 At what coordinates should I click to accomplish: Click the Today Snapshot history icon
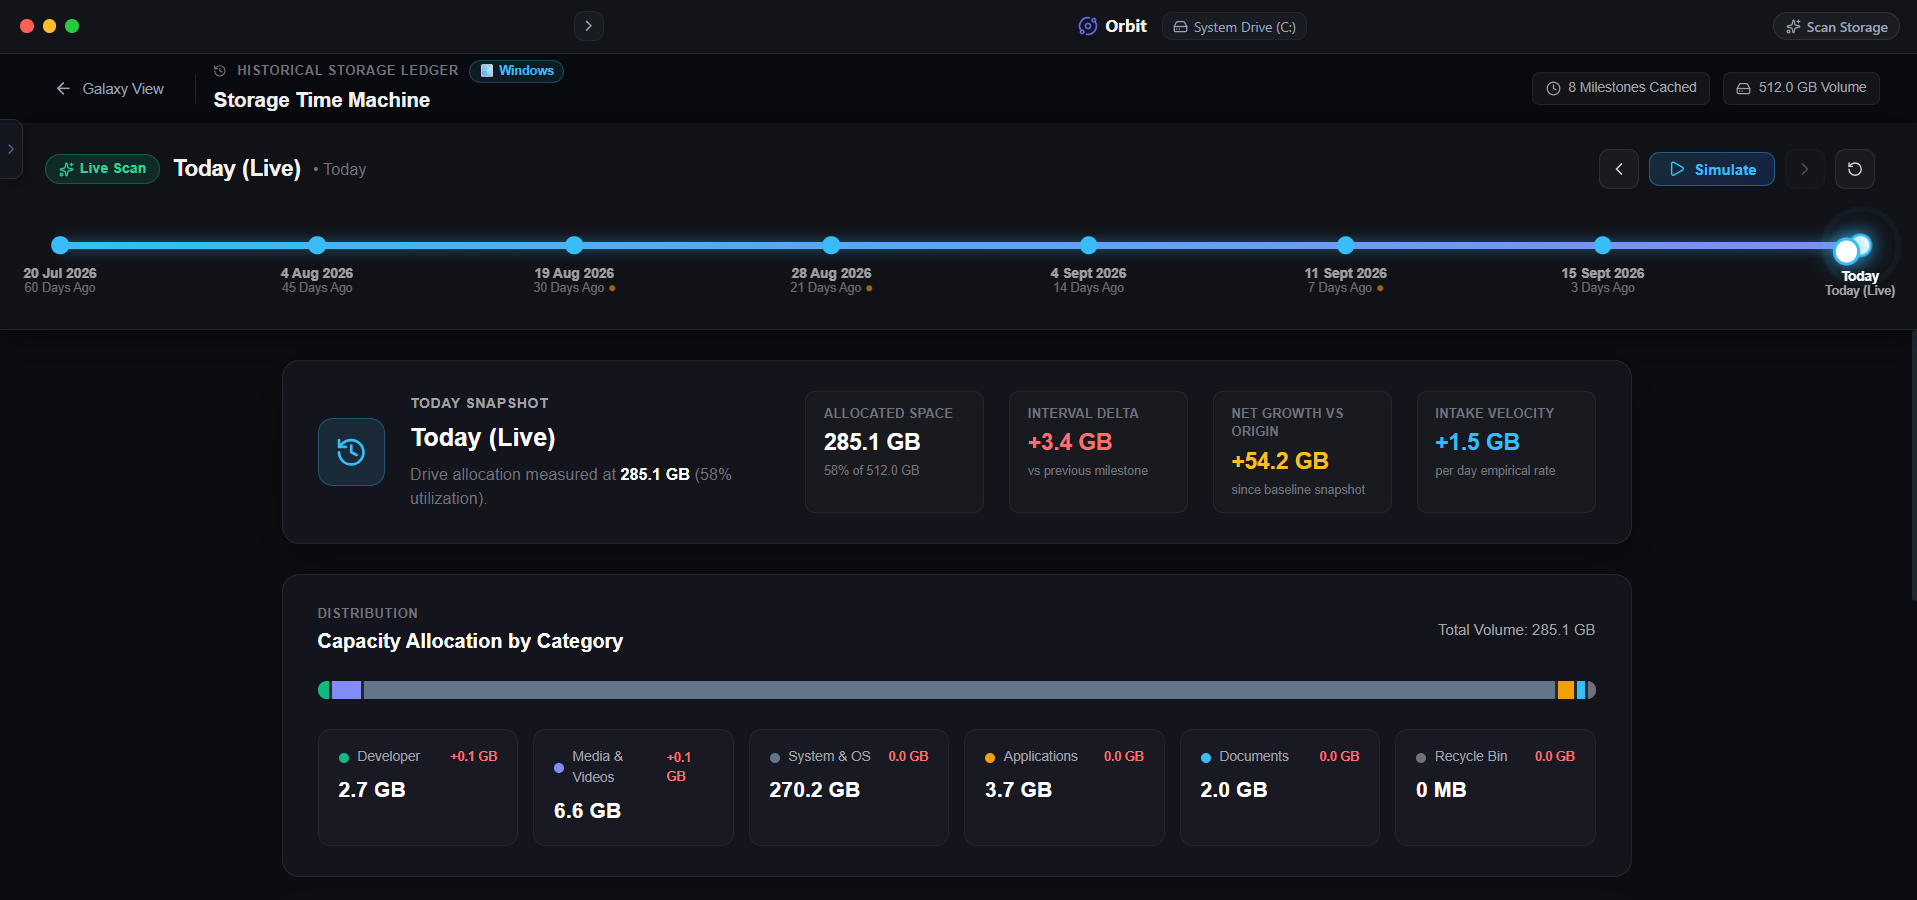pos(351,452)
